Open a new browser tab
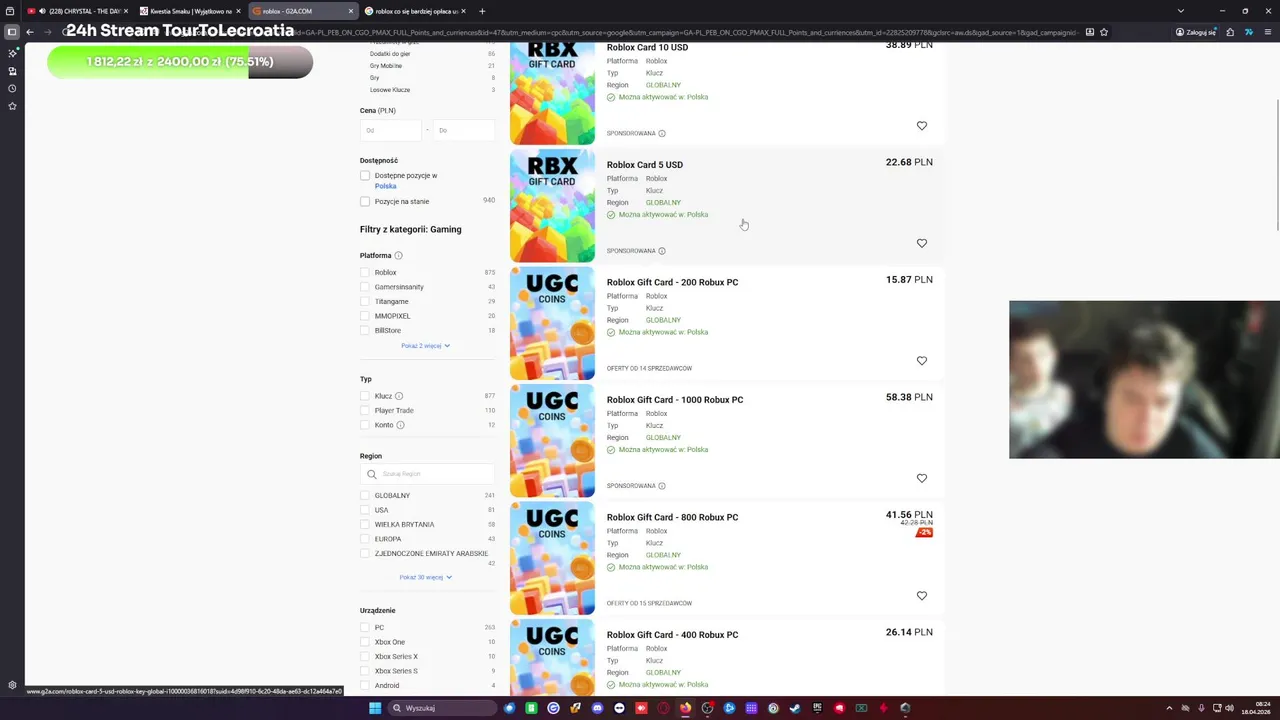Viewport: 1280px width, 720px height. tap(482, 11)
